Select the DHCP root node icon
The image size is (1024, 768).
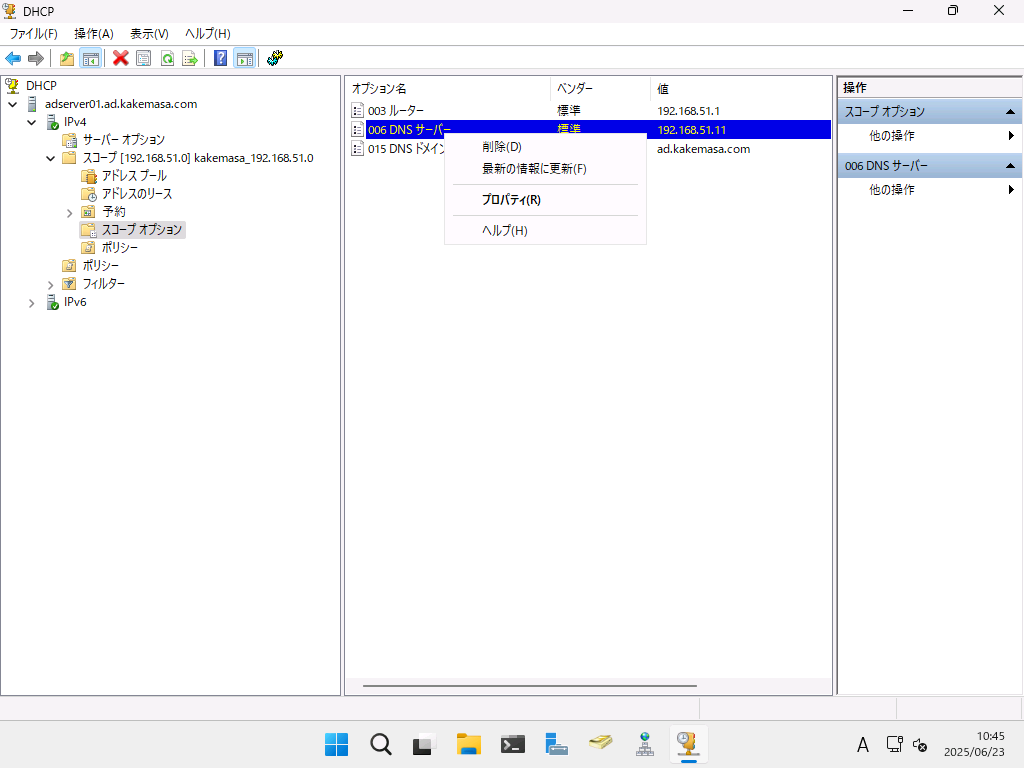[x=12, y=86]
